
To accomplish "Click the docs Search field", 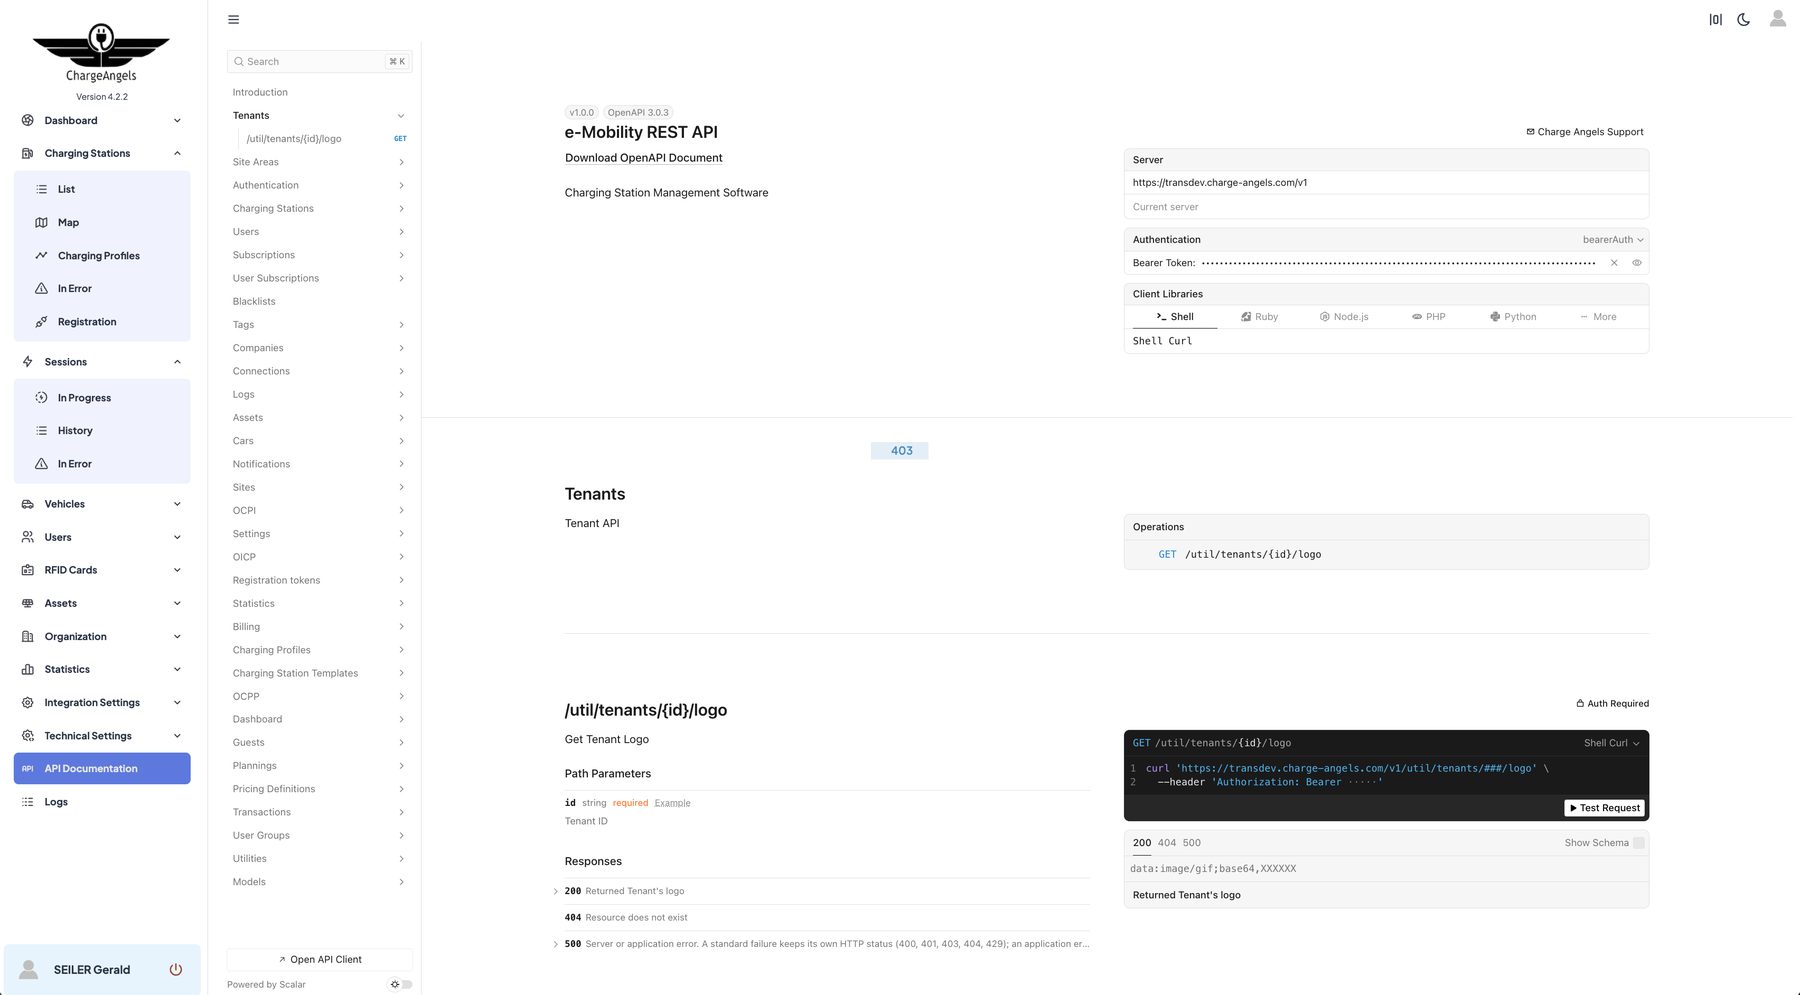I will pos(319,62).
